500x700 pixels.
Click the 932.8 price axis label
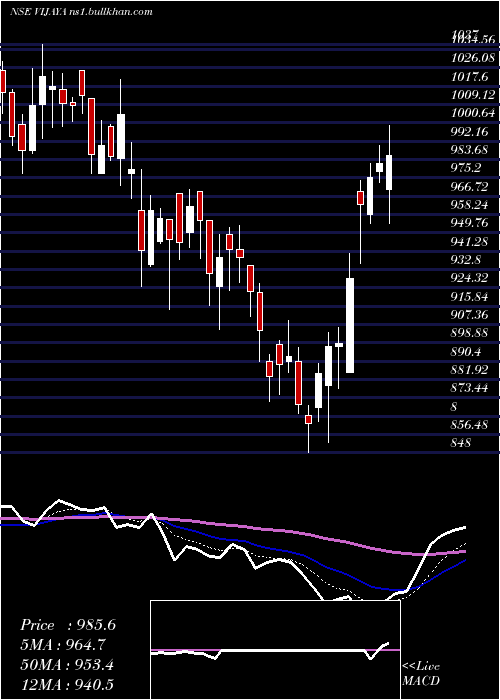468,260
